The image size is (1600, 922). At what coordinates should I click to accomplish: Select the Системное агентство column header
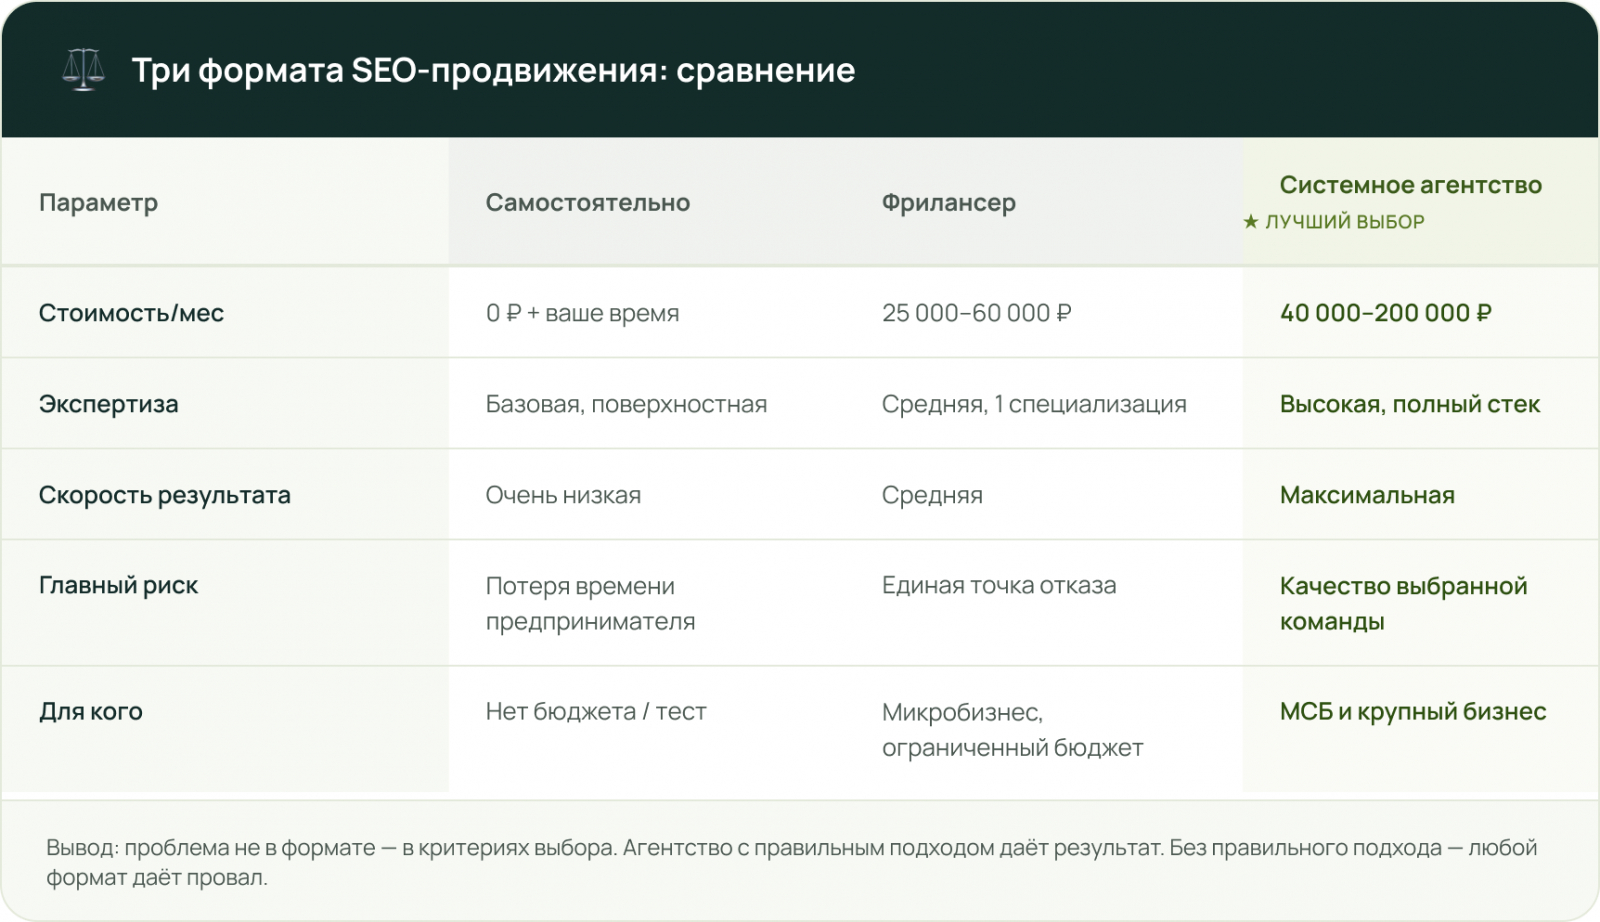click(1410, 185)
